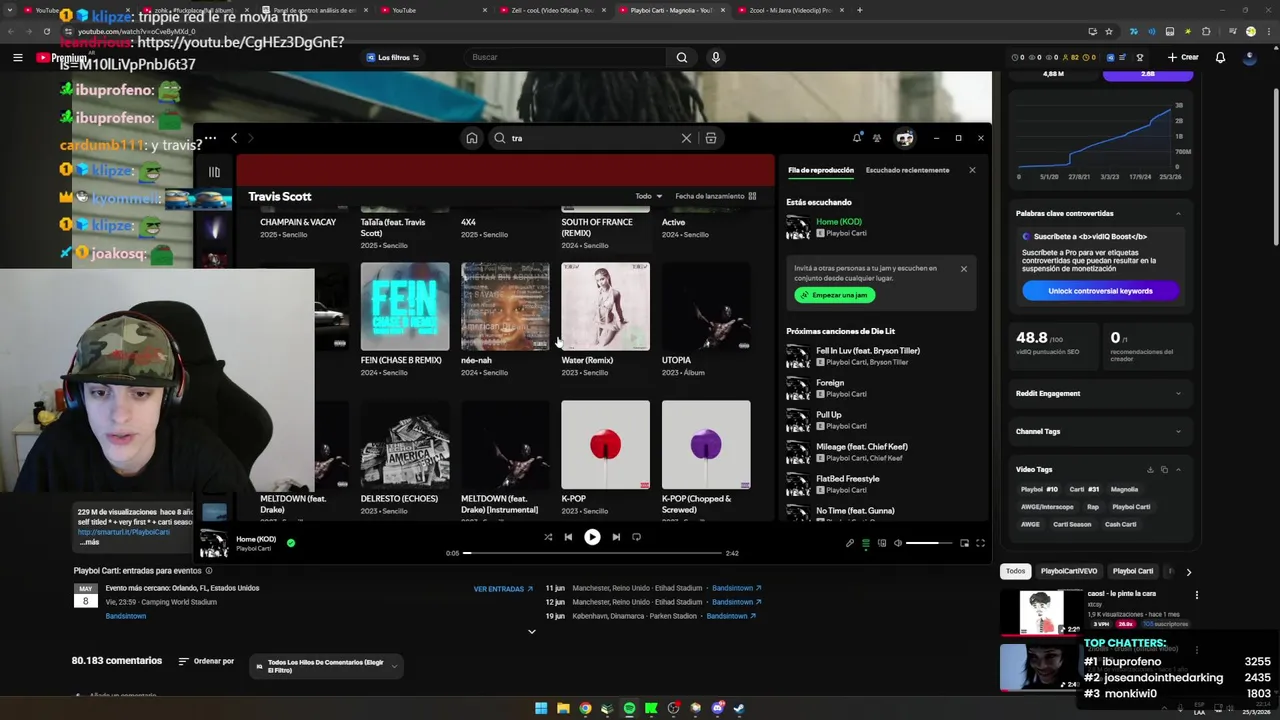Dismiss the jam invitation banner

click(964, 269)
